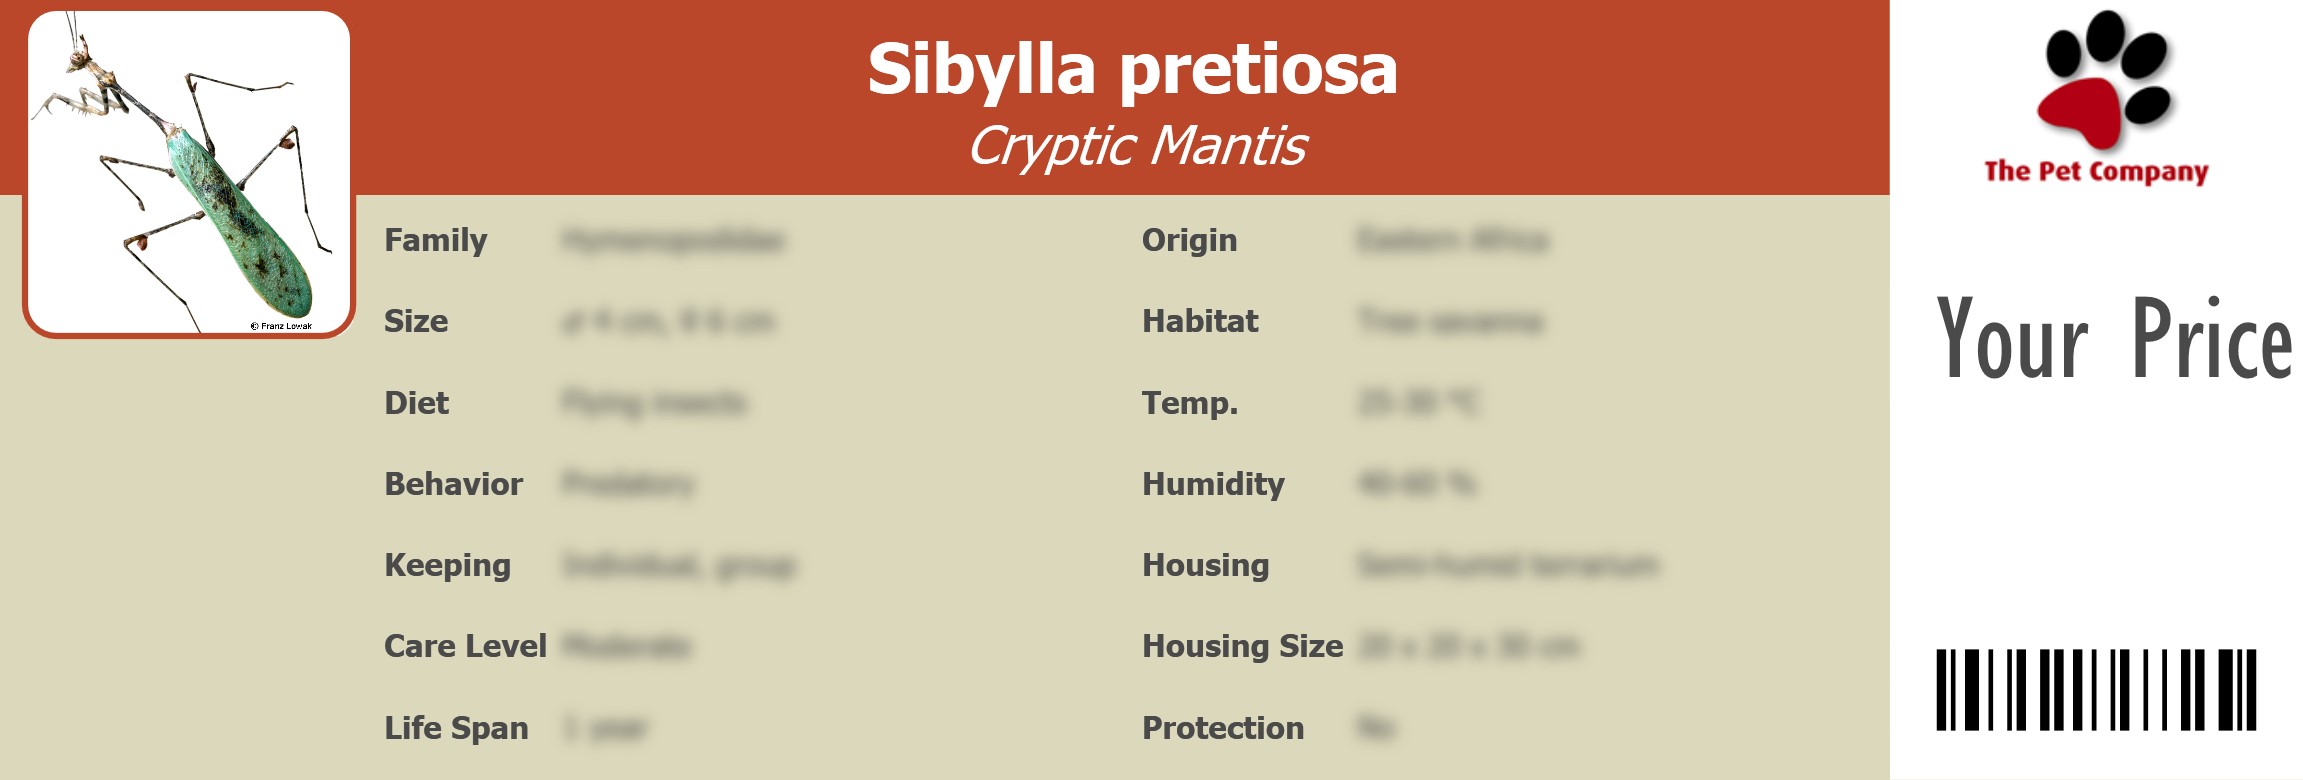2303x780 pixels.
Task: Select the "Protection" label
Action: tap(1223, 728)
